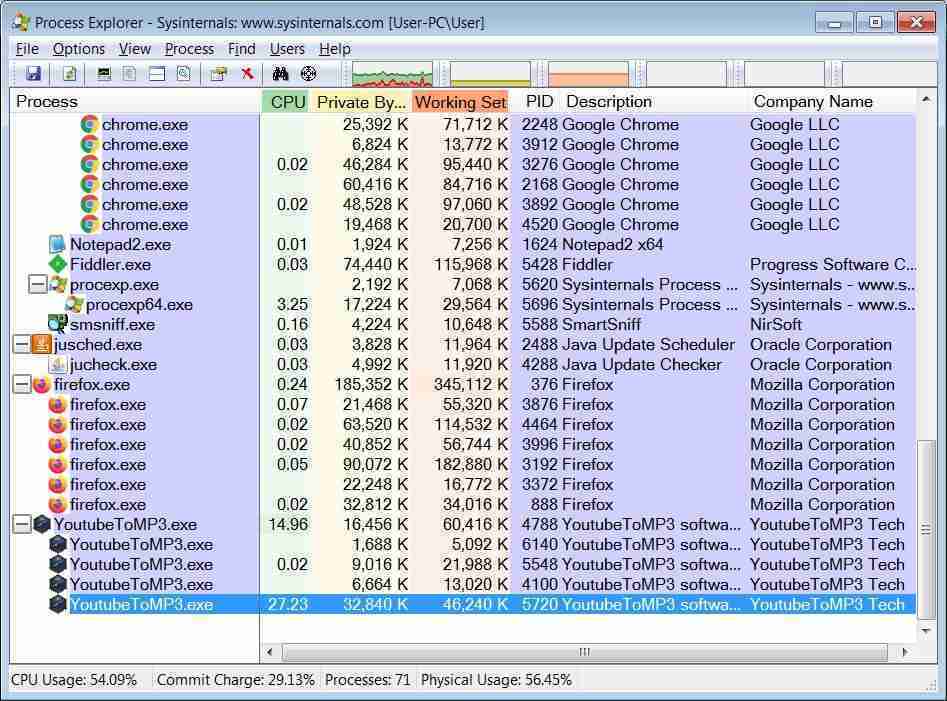Click the yellow commit history mini graph
Image resolution: width=947 pixels, height=701 pixels.
tap(490, 74)
